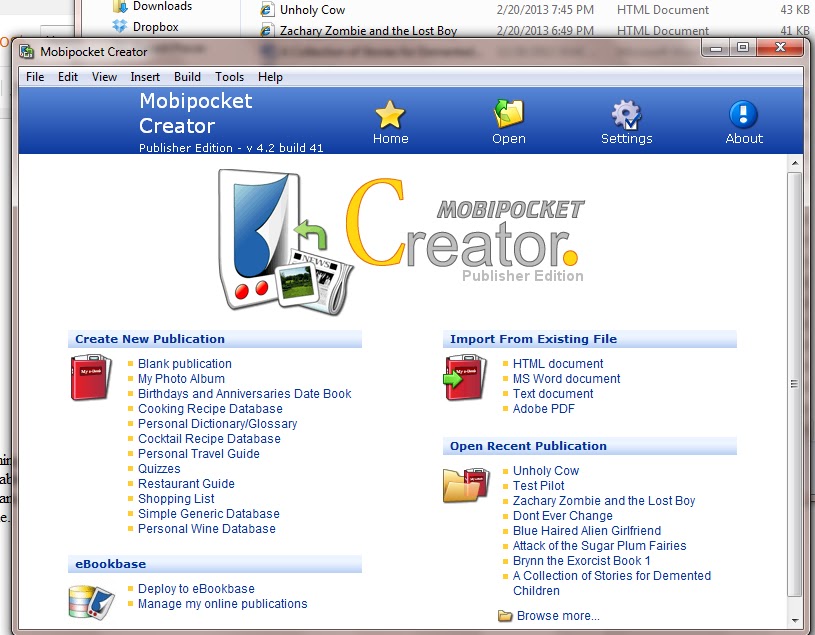The image size is (815, 635).
Task: Open the File menu
Action: point(35,77)
